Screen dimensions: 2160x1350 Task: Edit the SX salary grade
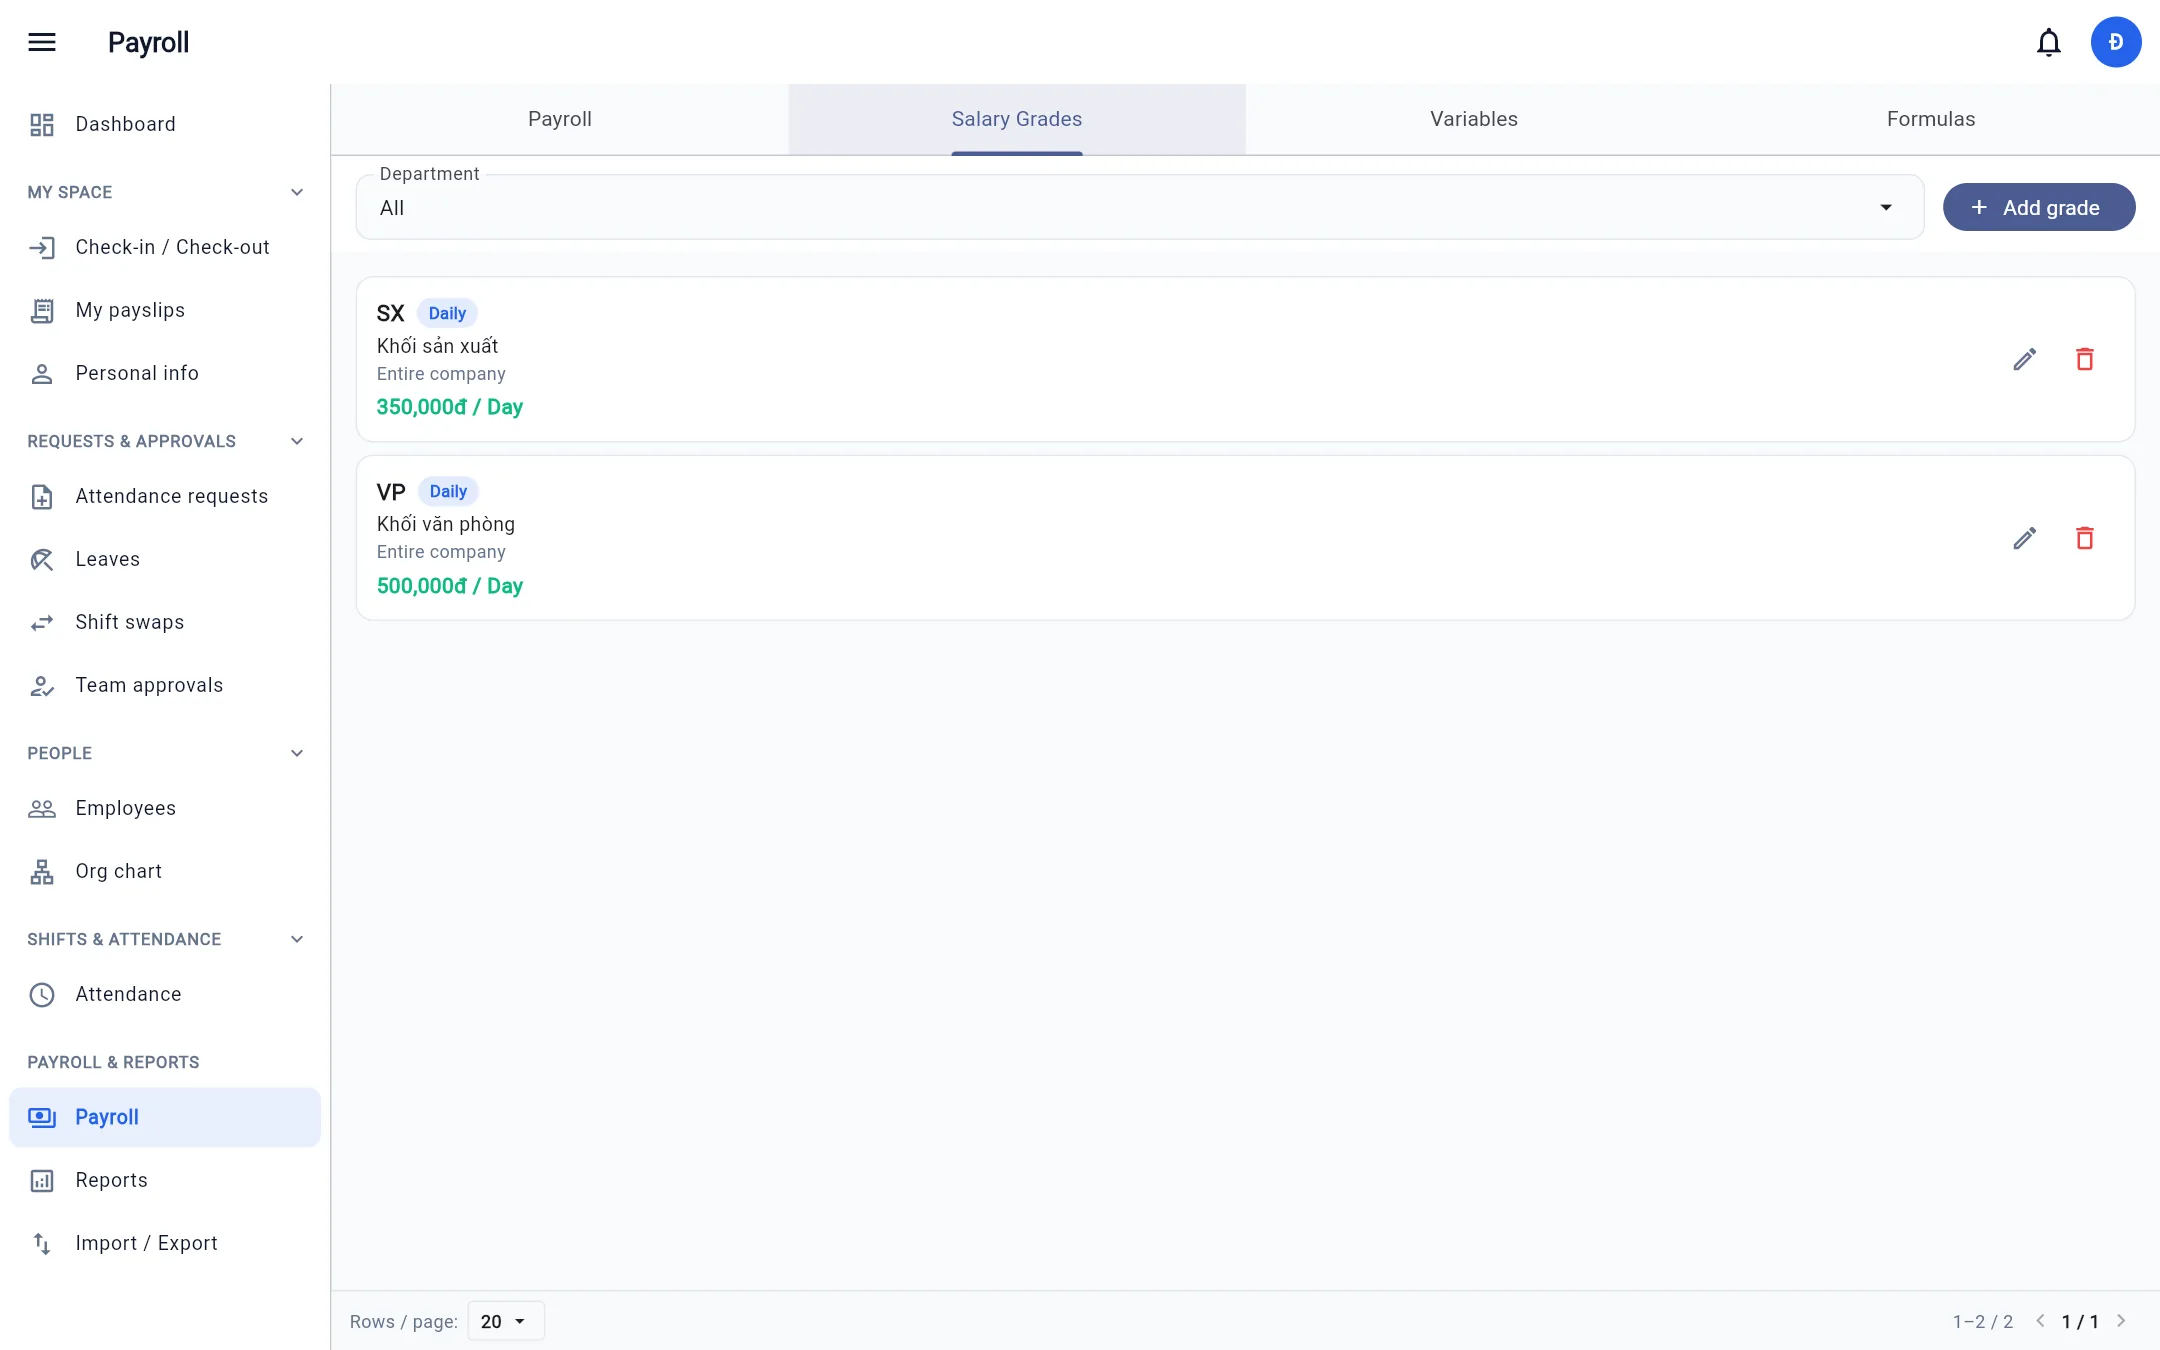click(2025, 359)
